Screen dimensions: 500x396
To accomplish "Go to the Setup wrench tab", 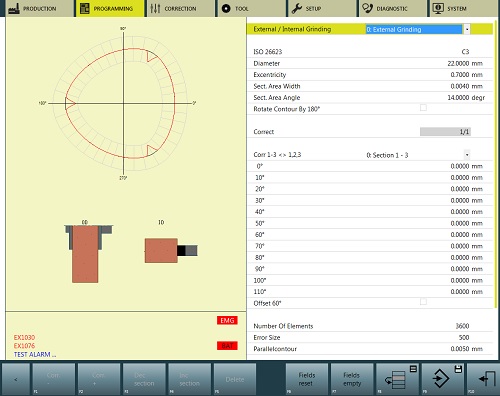I will click(x=322, y=8).
